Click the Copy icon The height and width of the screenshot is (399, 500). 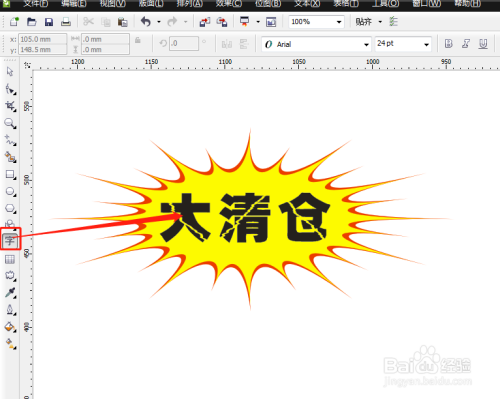pyautogui.click(x=106, y=22)
